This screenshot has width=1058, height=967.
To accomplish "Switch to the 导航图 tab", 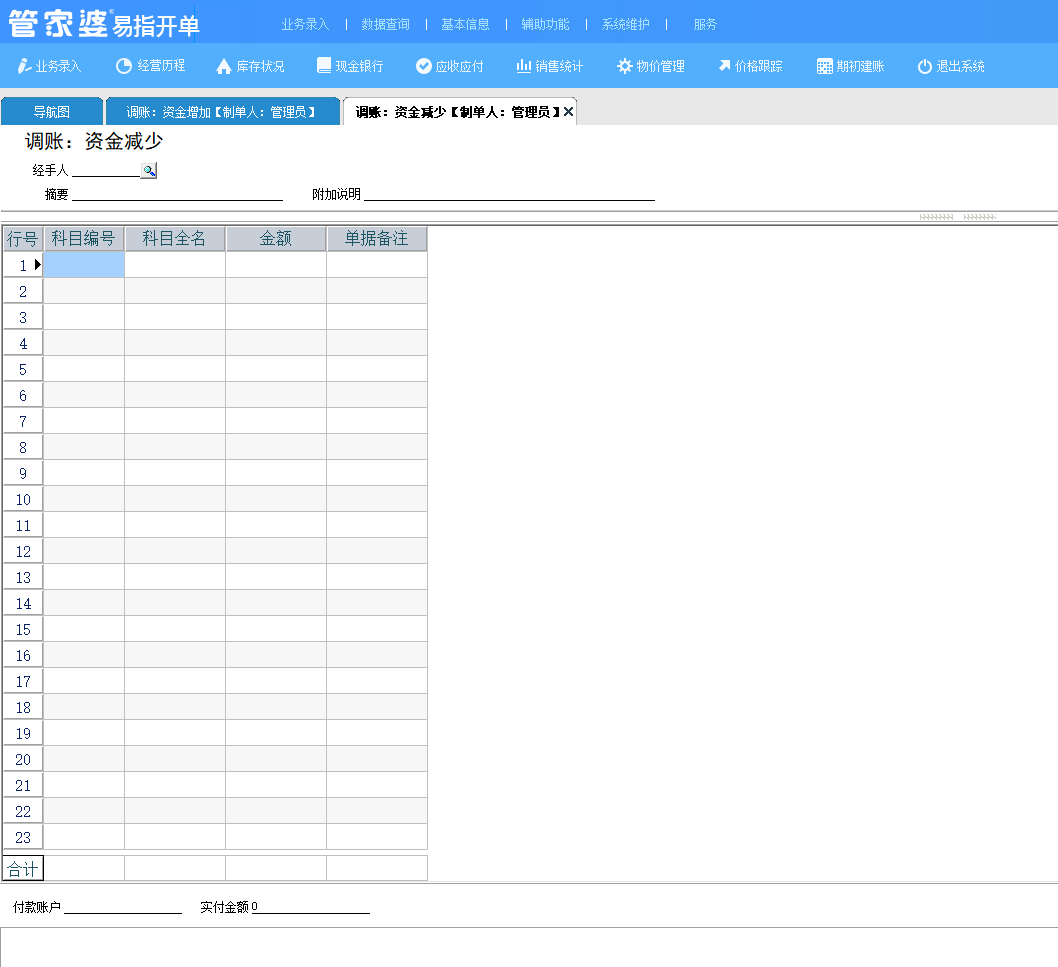I will pyautogui.click(x=52, y=112).
